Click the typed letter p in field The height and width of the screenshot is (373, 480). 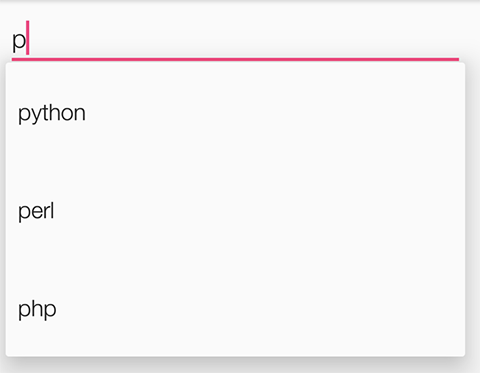[x=19, y=41]
